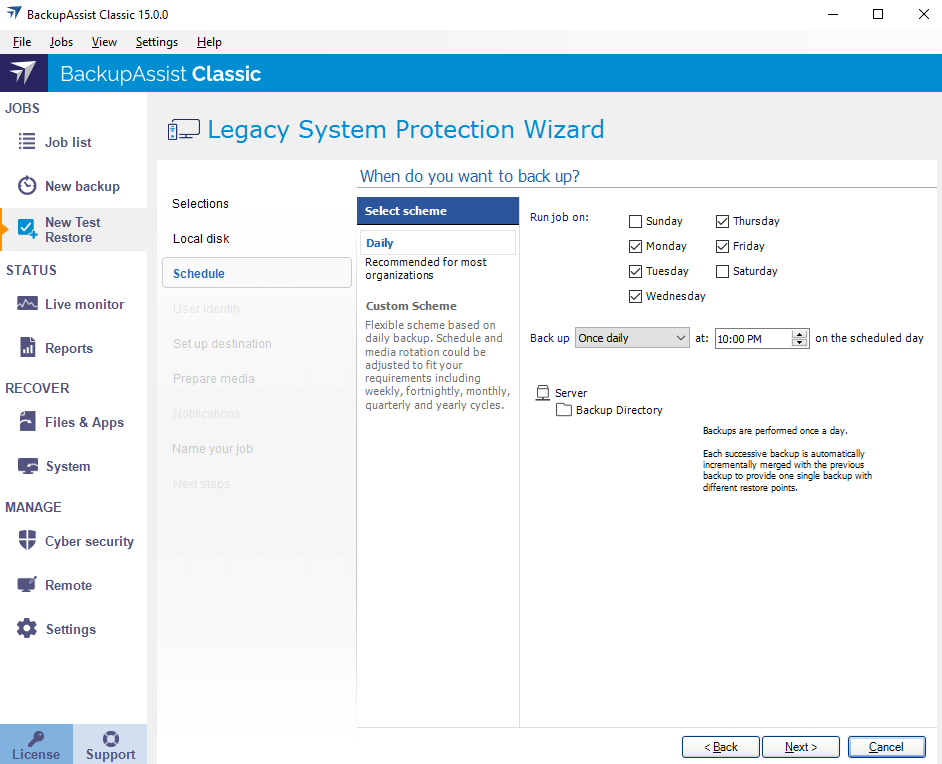Open Settings gear icon in sidebar
The height and width of the screenshot is (764, 942).
point(27,629)
